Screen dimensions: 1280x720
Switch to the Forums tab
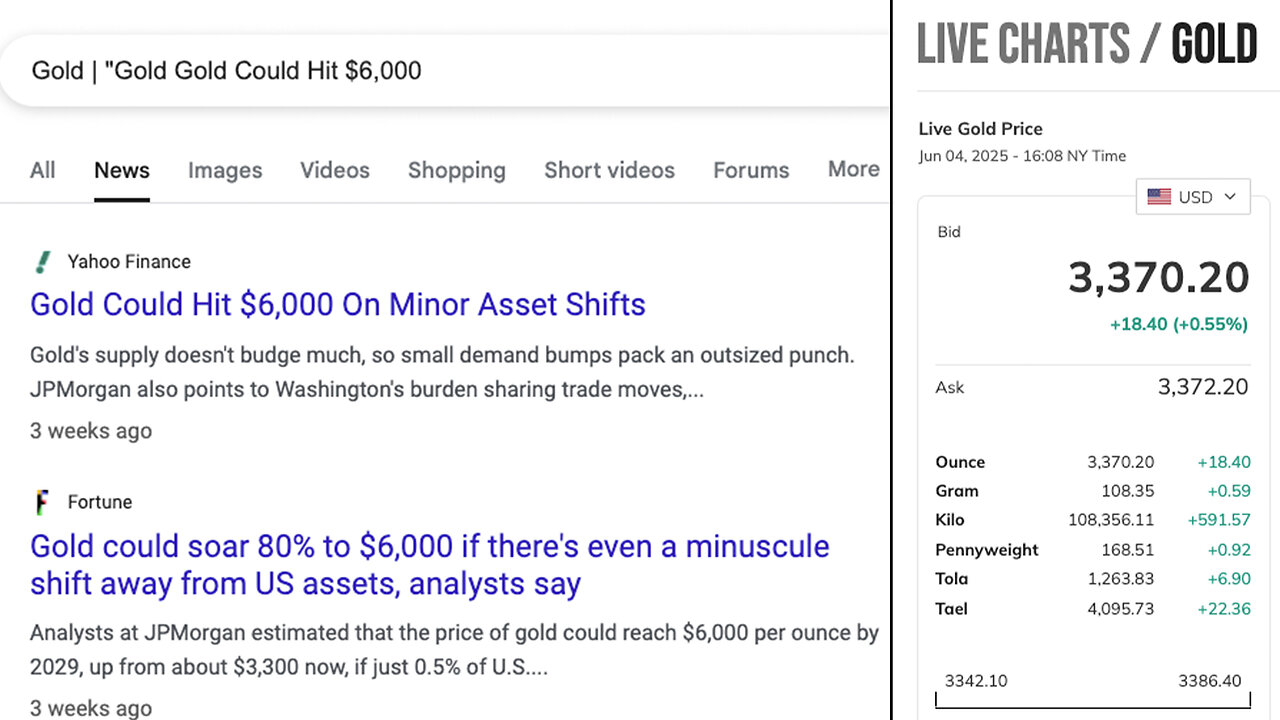751,170
